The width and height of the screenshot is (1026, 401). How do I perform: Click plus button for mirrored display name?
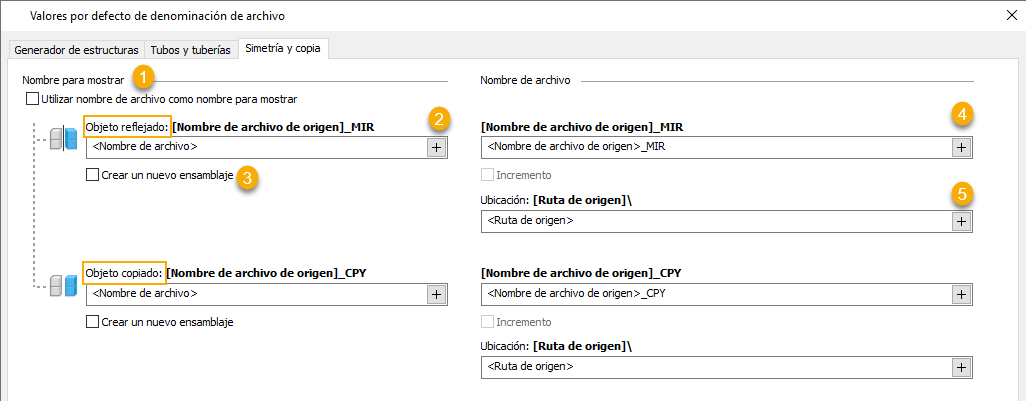pos(436,147)
